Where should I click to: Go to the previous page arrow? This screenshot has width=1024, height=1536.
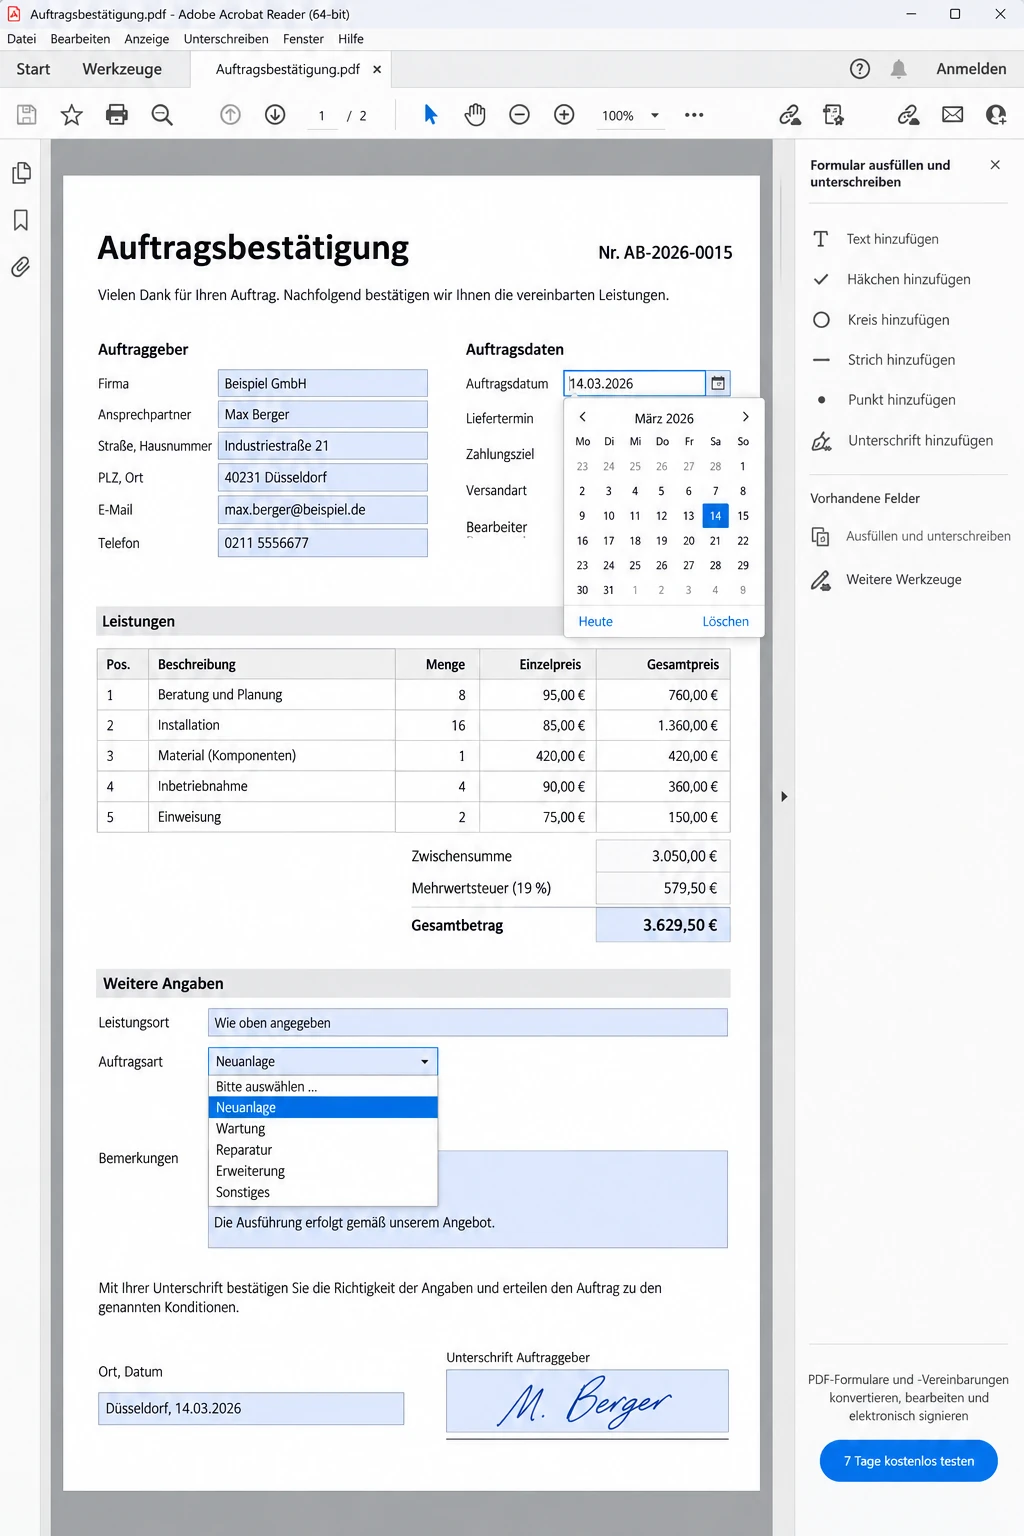(x=230, y=115)
